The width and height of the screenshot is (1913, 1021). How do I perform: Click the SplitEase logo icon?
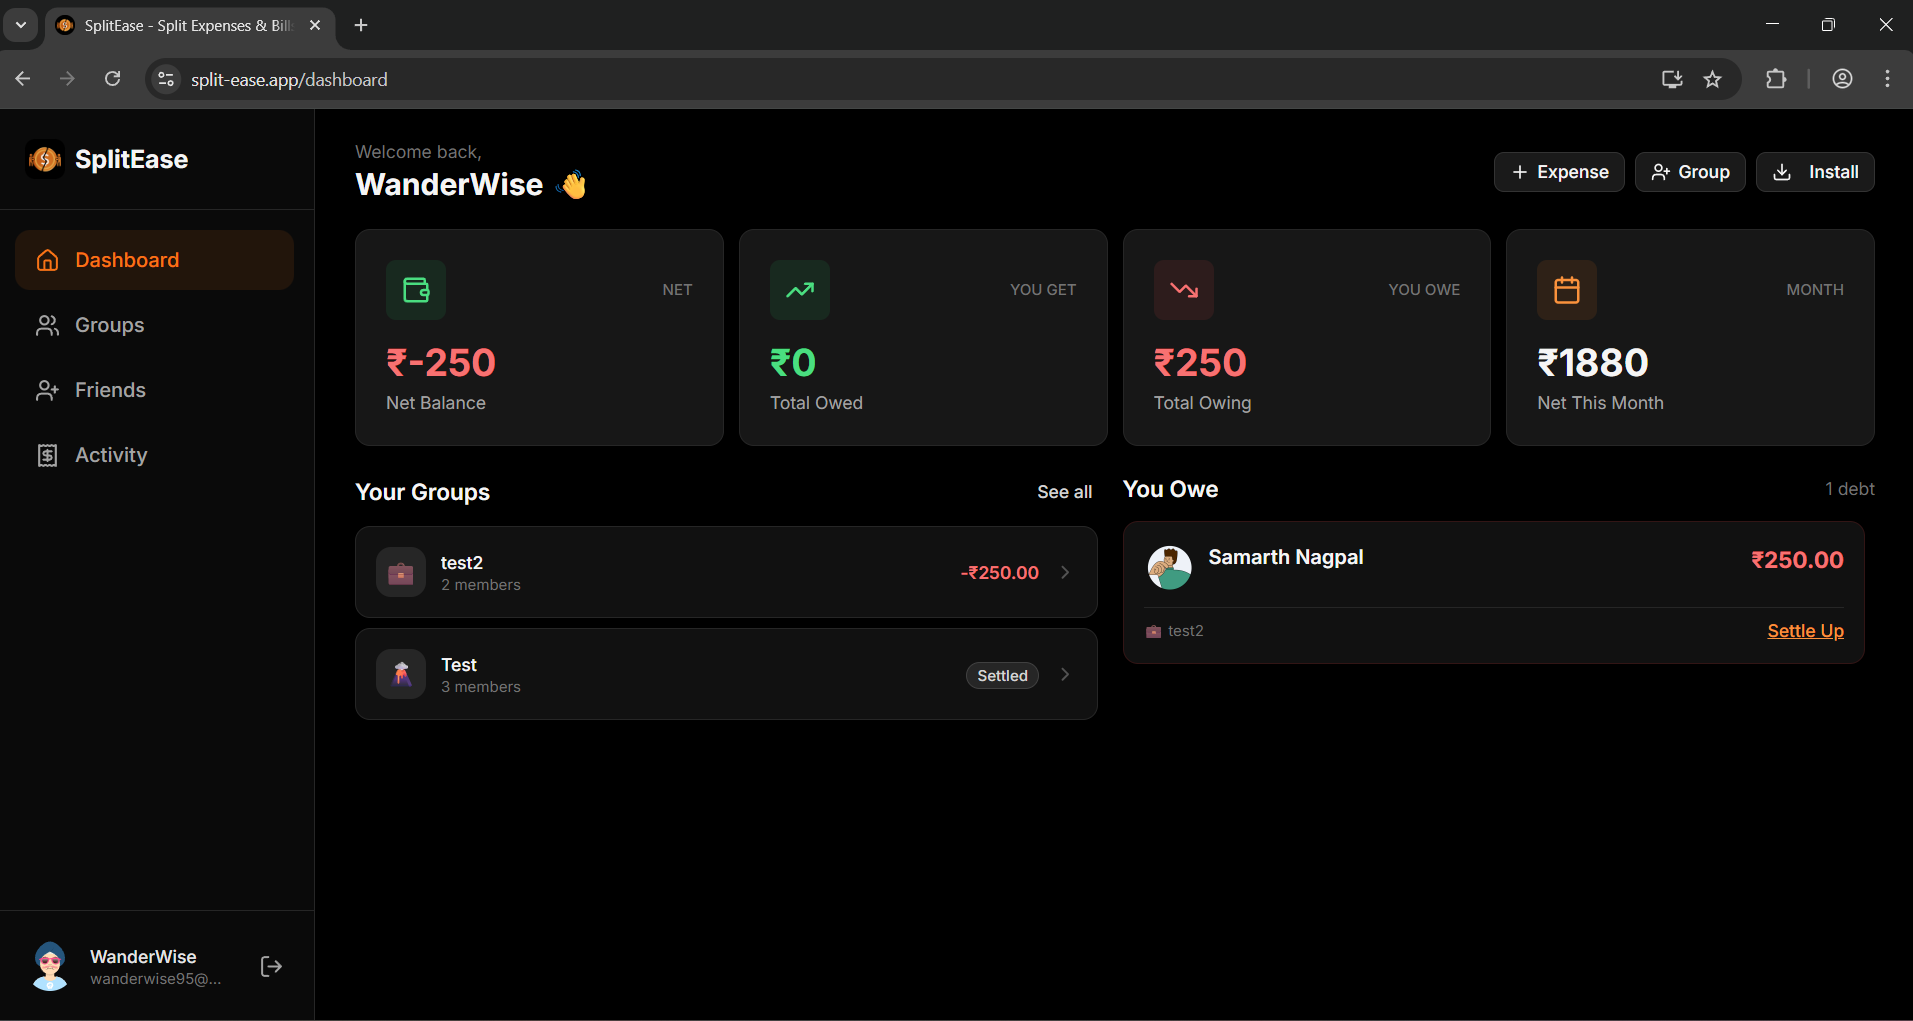(45, 159)
